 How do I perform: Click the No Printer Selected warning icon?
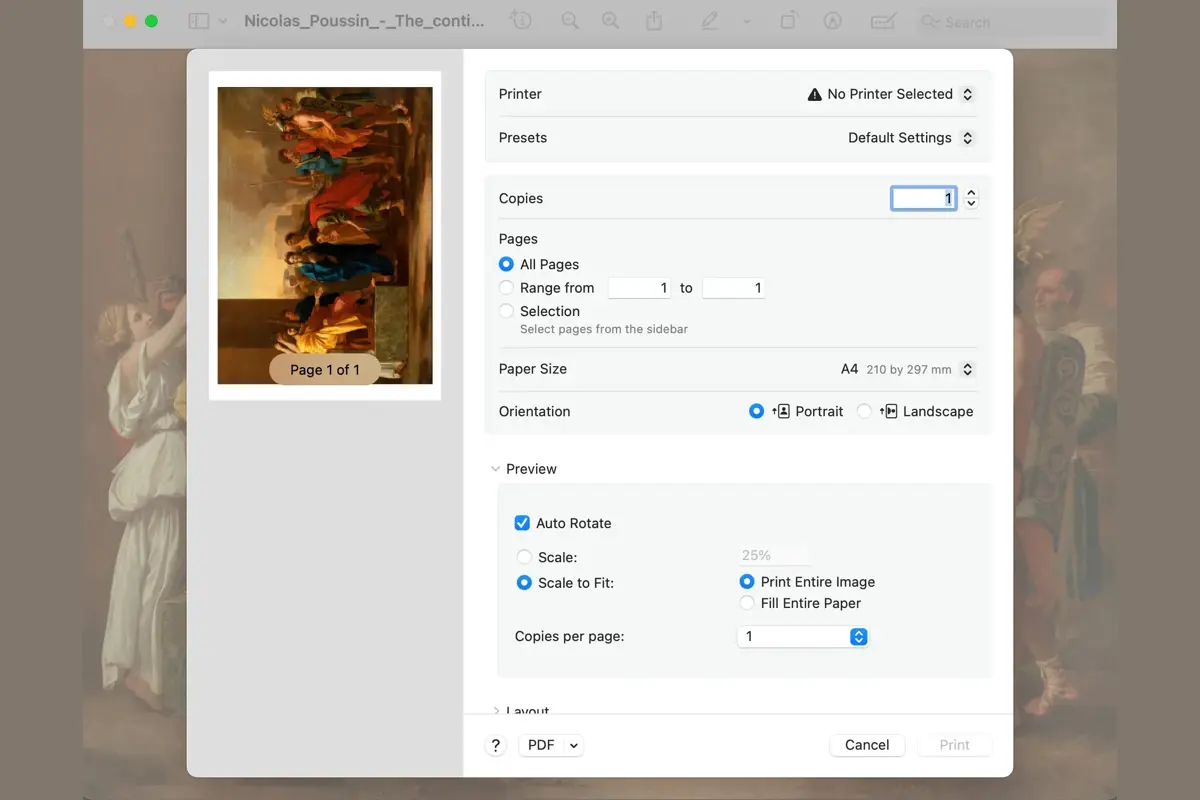(815, 94)
